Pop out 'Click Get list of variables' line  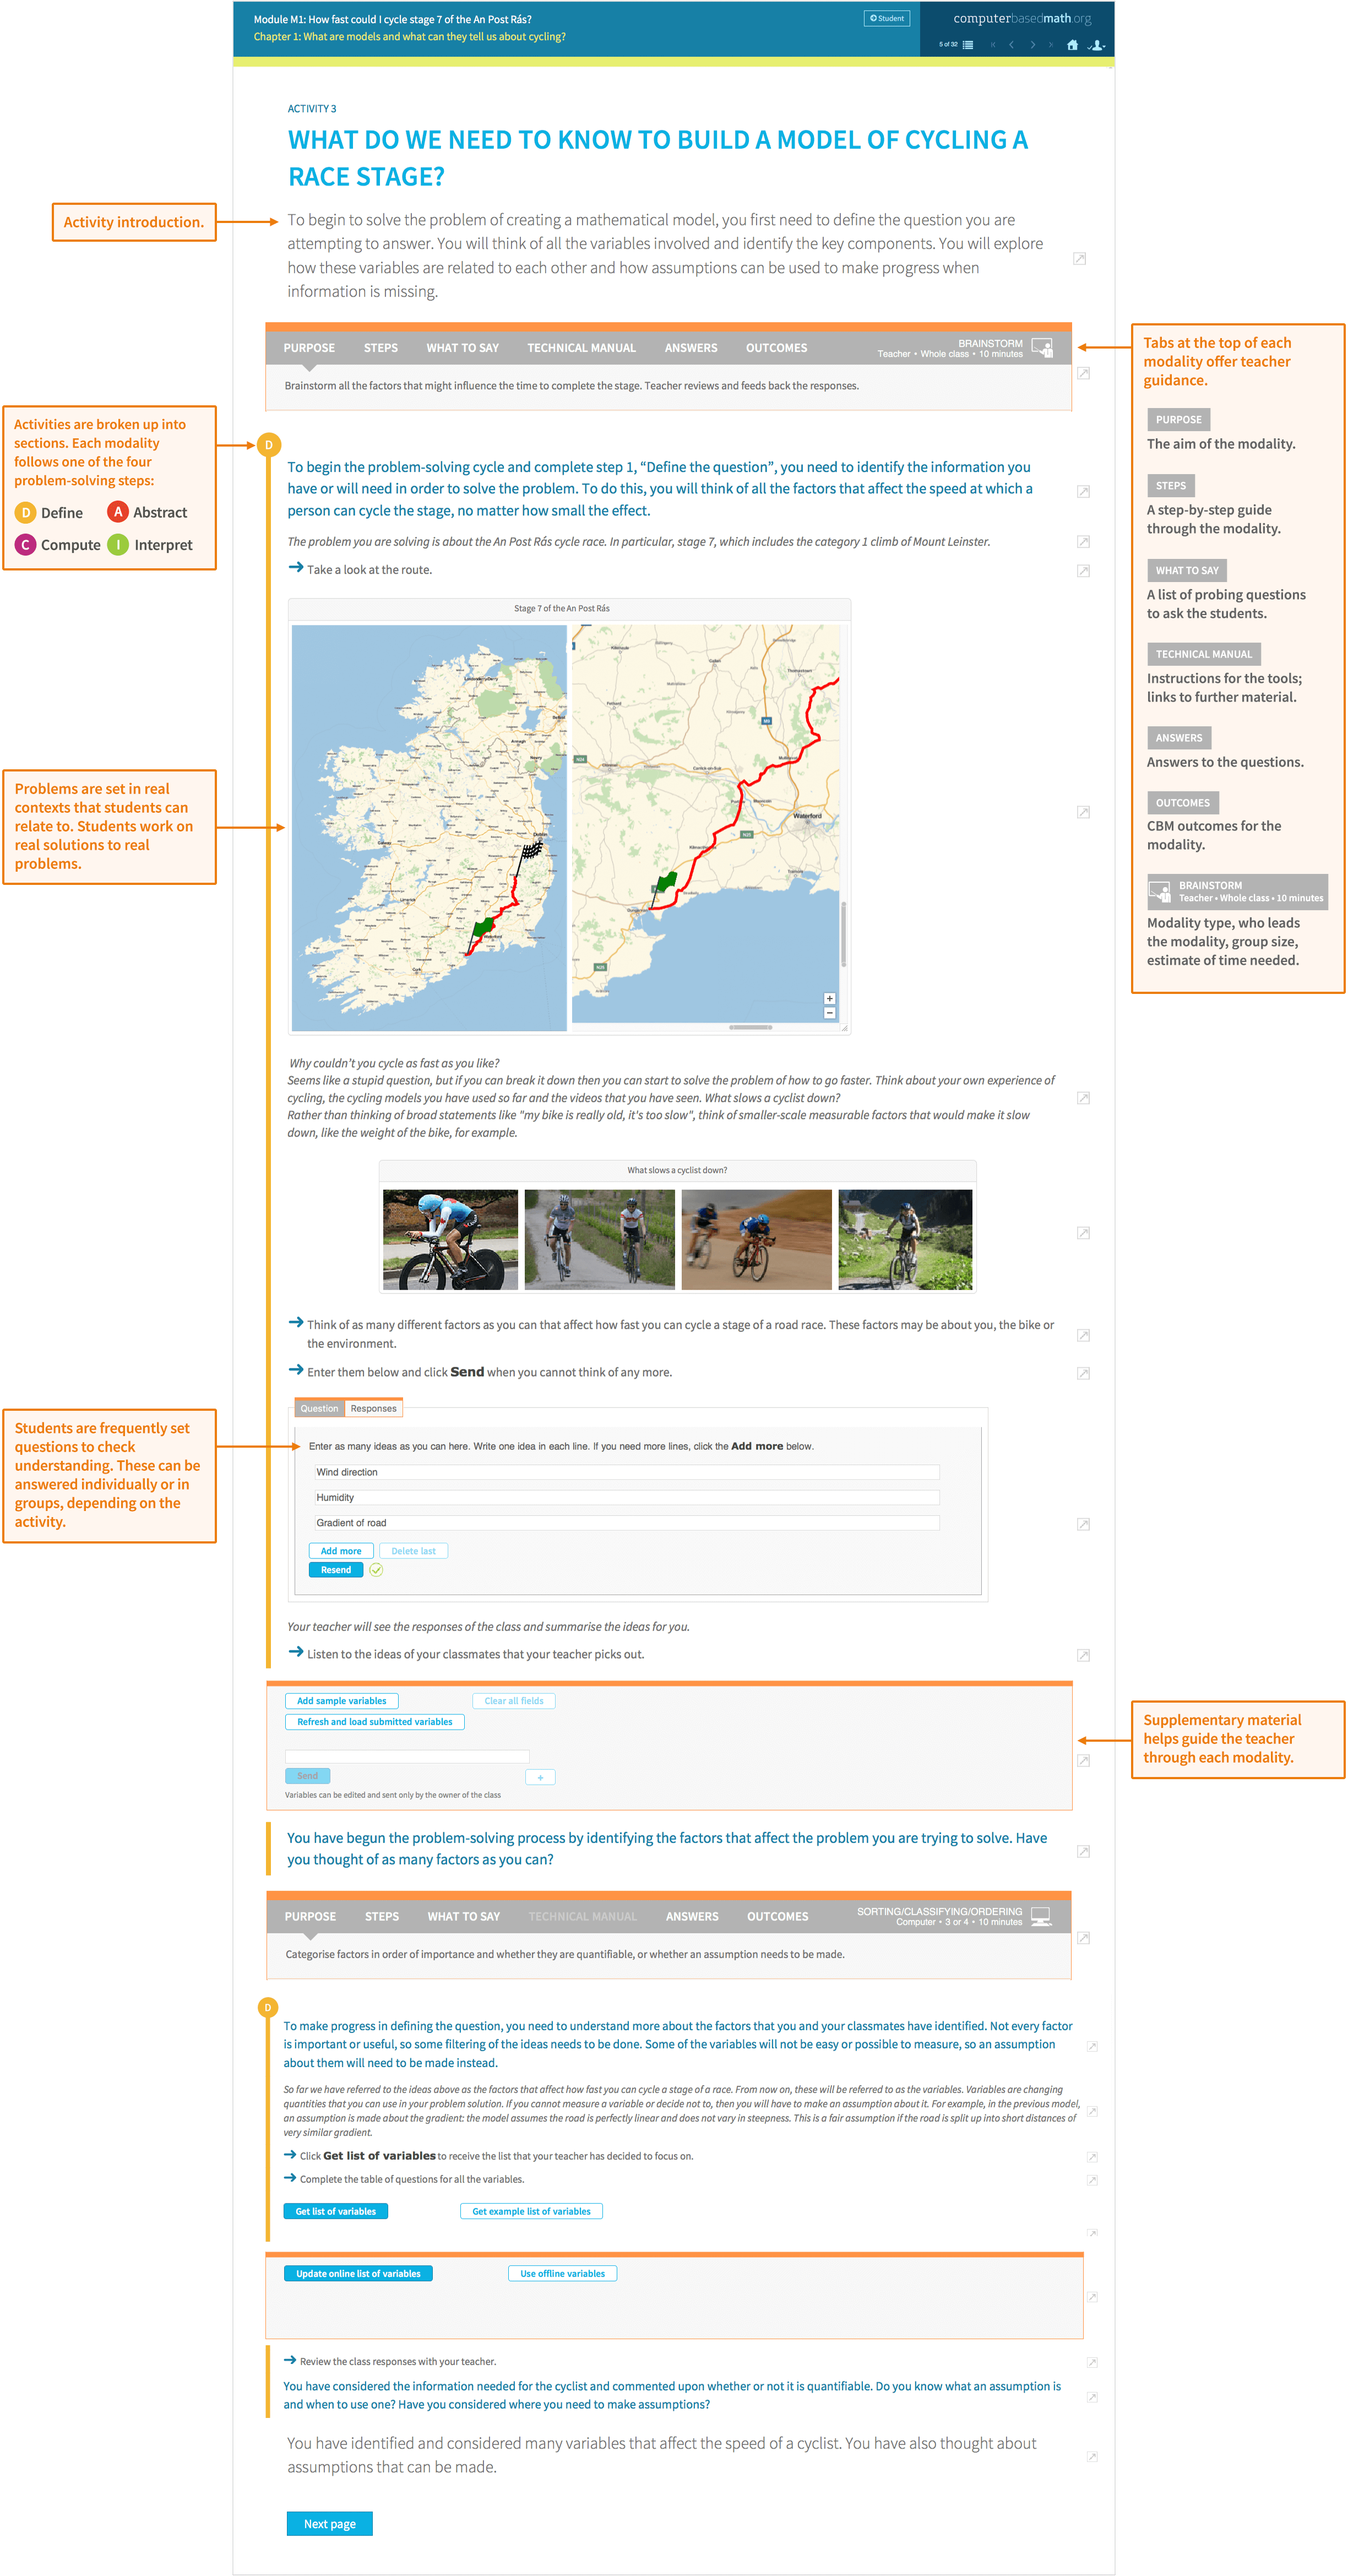(x=1092, y=2157)
